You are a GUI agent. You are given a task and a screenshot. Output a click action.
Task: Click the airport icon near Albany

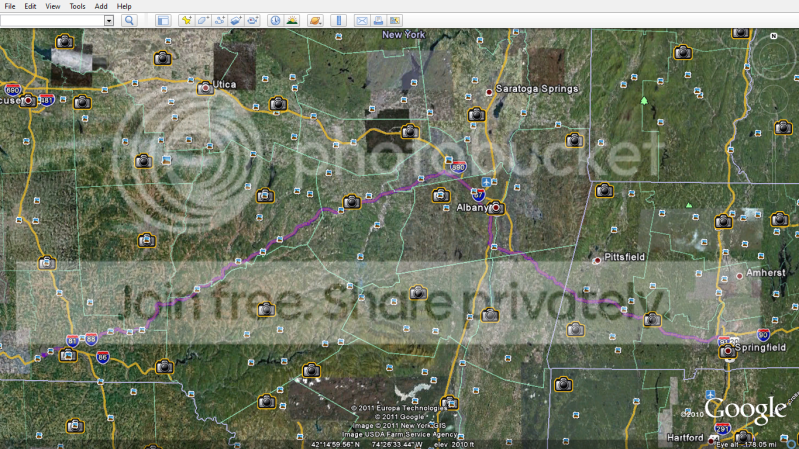point(487,182)
